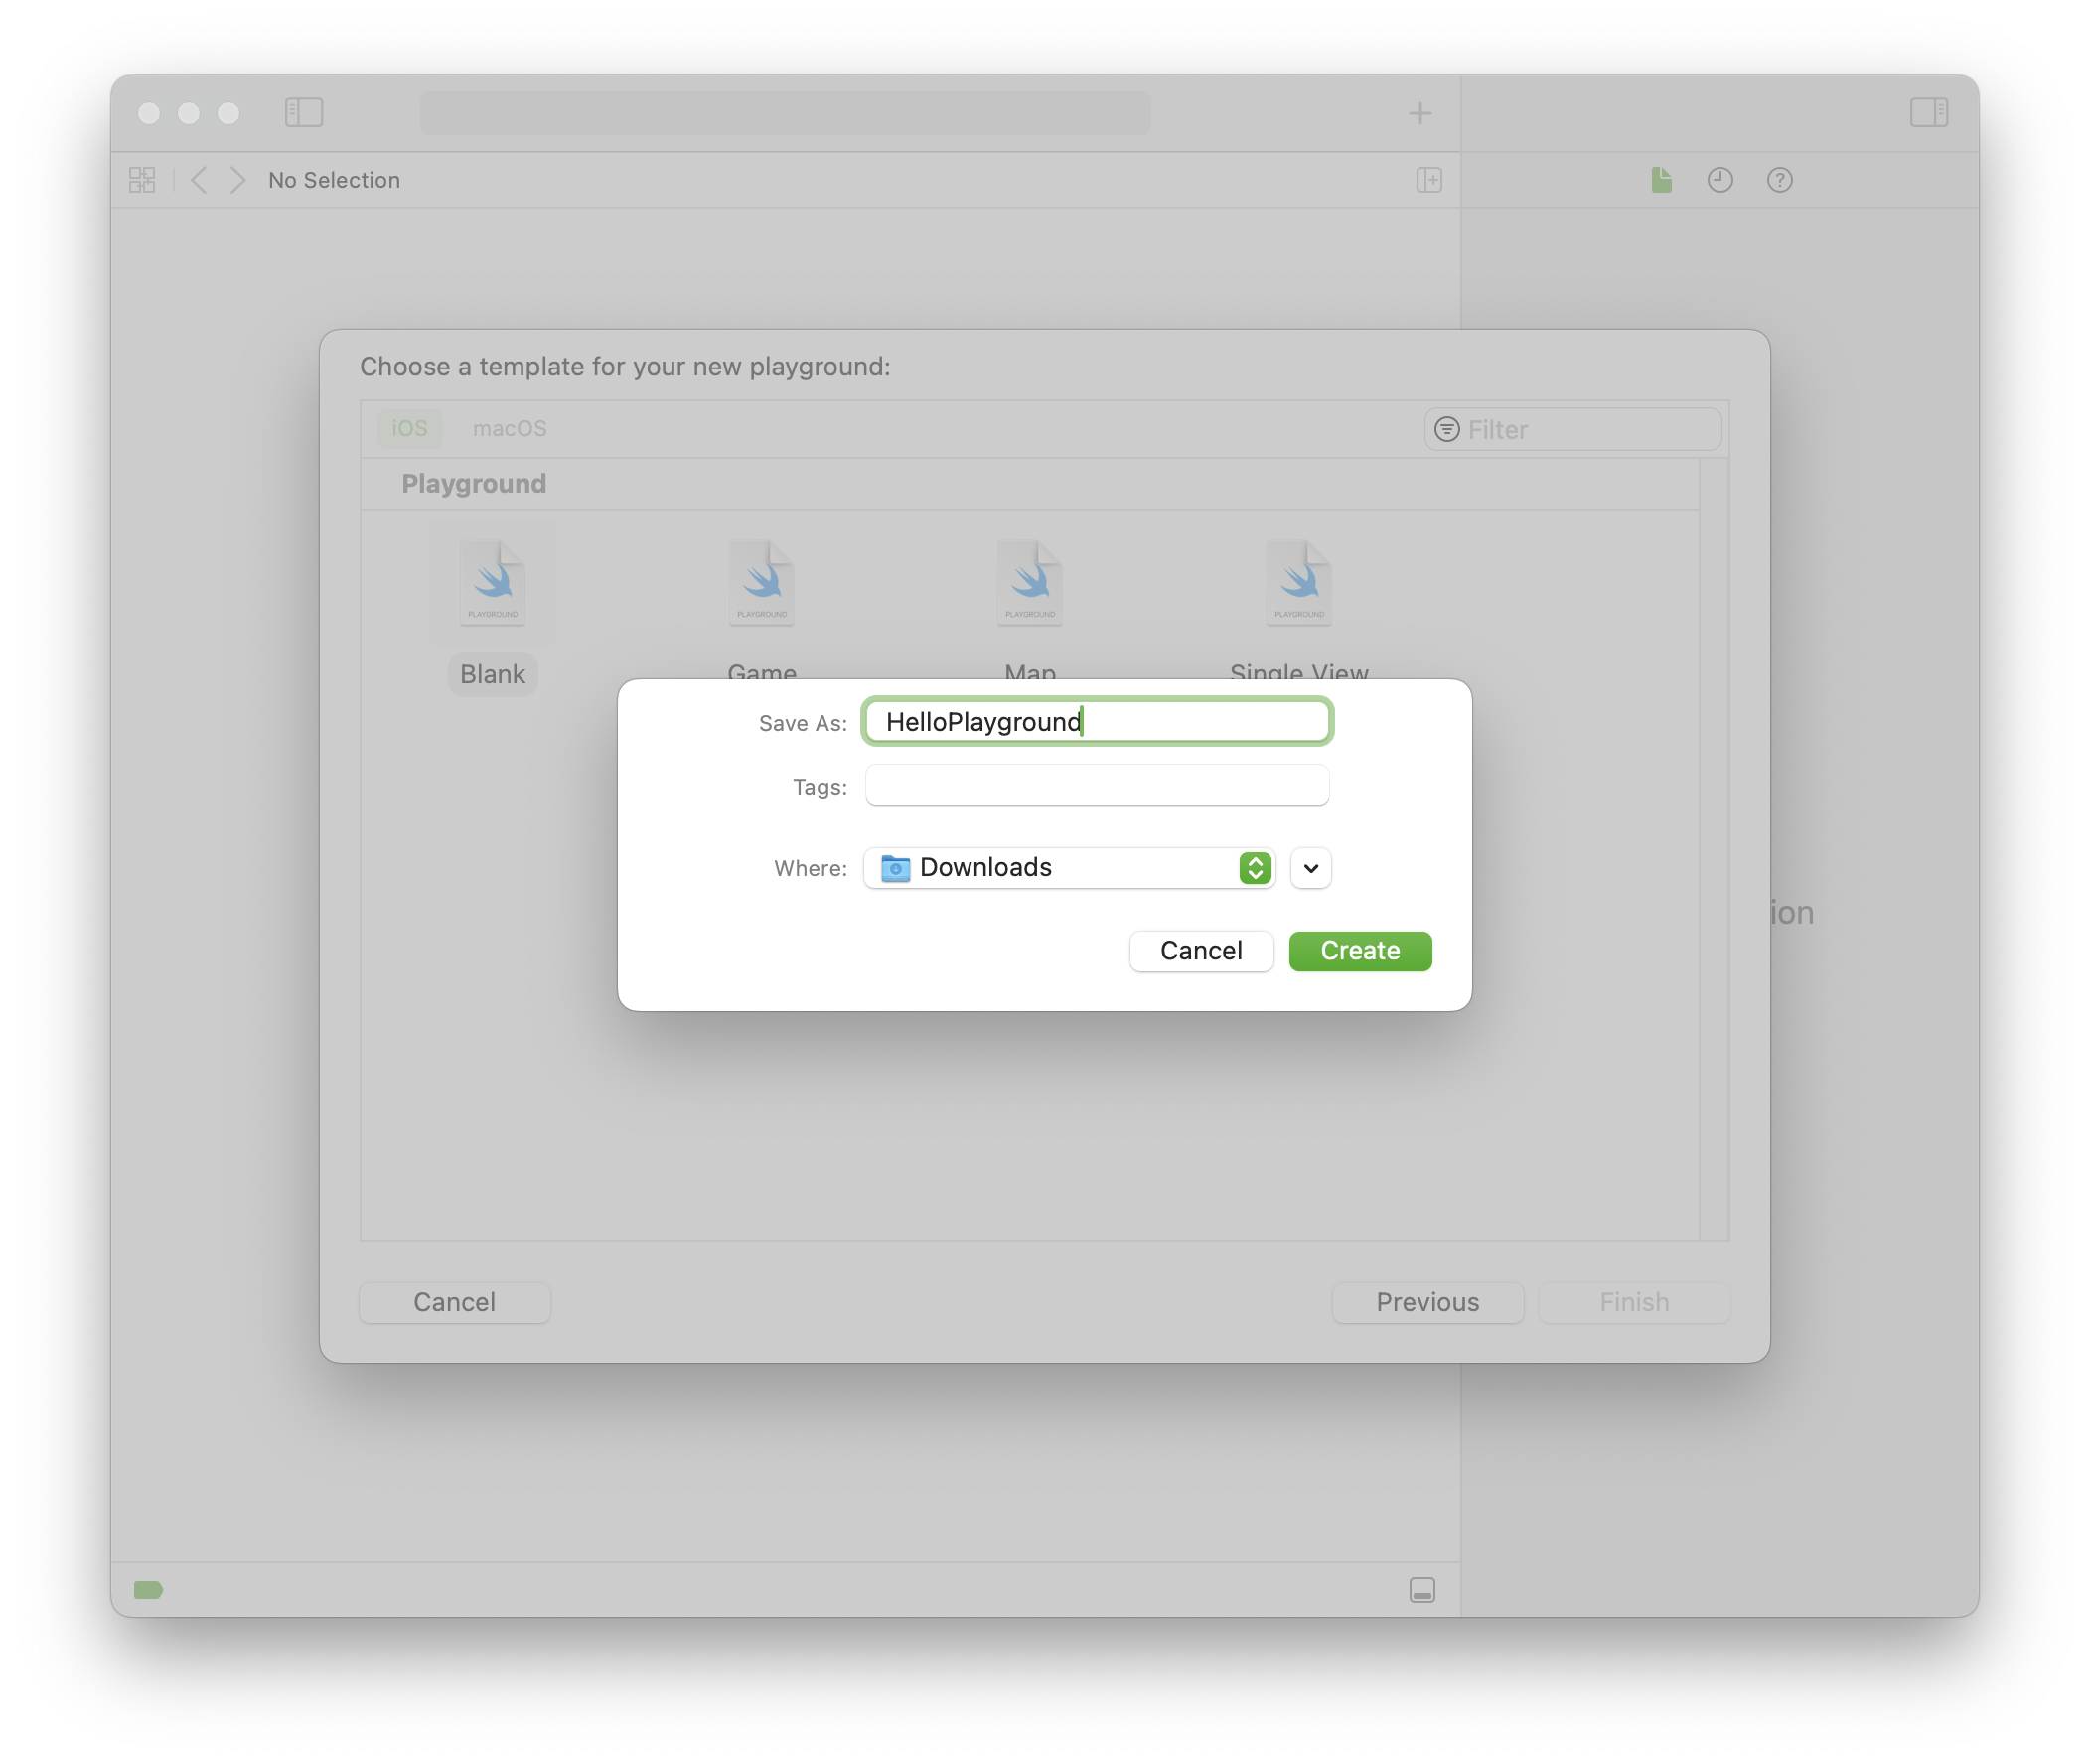Open the Quick Help inspector icon
The image size is (2090, 1764).
(x=1779, y=180)
